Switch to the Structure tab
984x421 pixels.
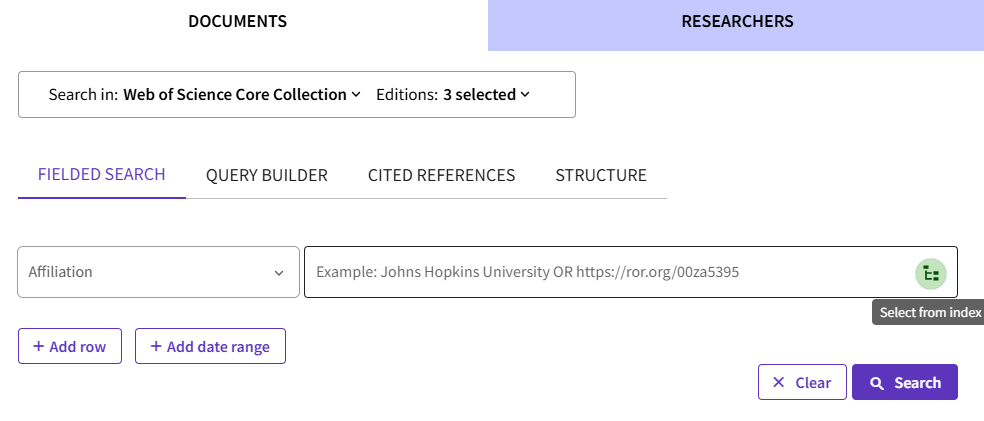(600, 175)
